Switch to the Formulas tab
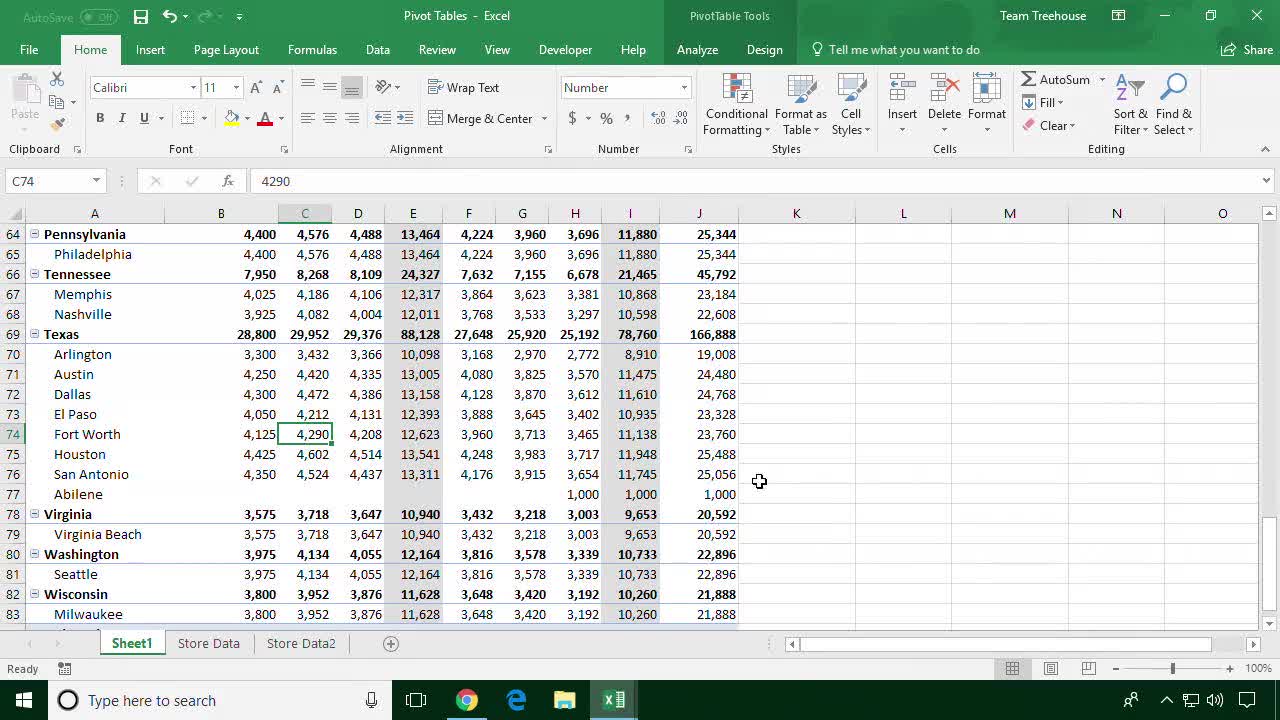 [x=312, y=50]
